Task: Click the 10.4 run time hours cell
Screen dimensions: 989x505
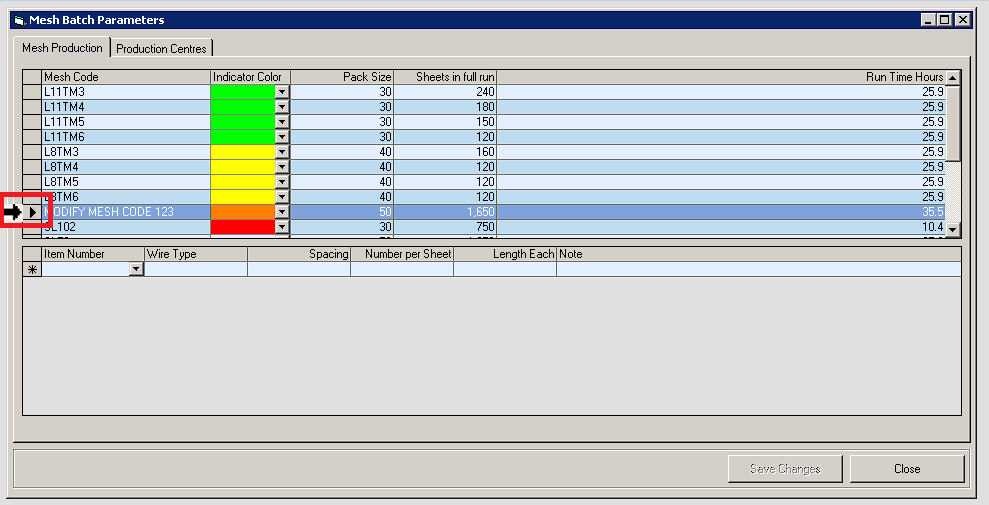Action: 721,227
